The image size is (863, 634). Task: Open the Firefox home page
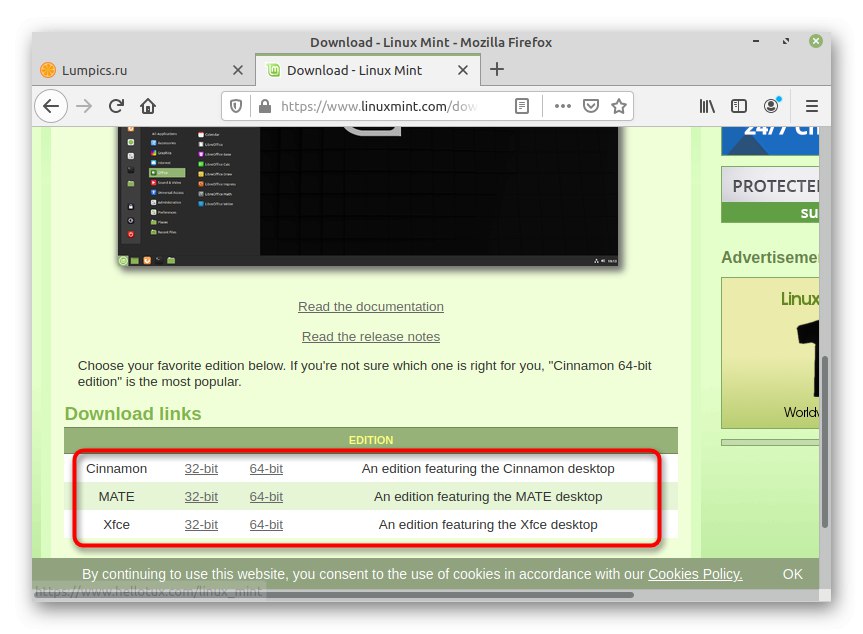point(148,106)
